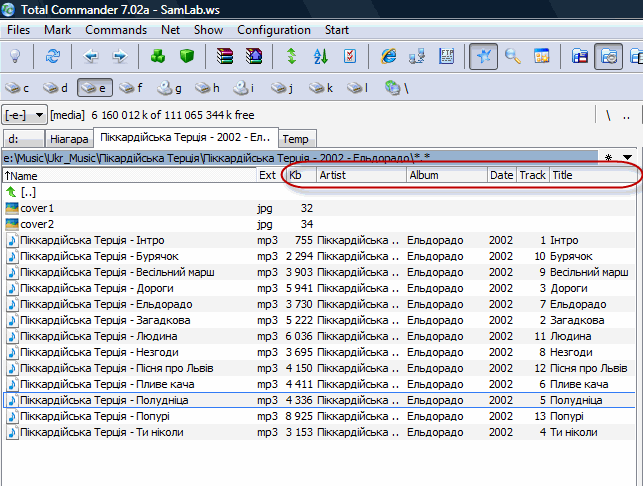Open network neighborhood backslash drive icon
The image size is (643, 486).
pos(397,88)
